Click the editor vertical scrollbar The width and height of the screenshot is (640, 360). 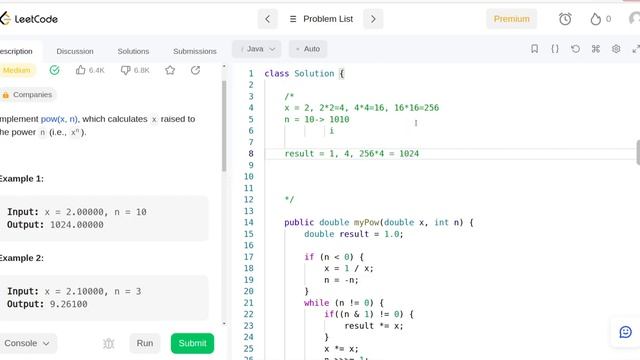(x=638, y=152)
